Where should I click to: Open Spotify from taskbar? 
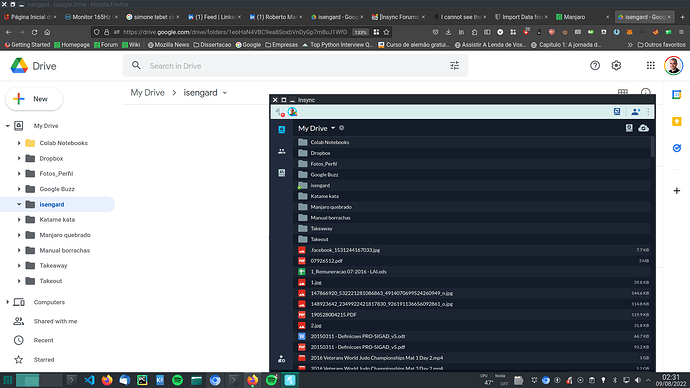point(177,380)
